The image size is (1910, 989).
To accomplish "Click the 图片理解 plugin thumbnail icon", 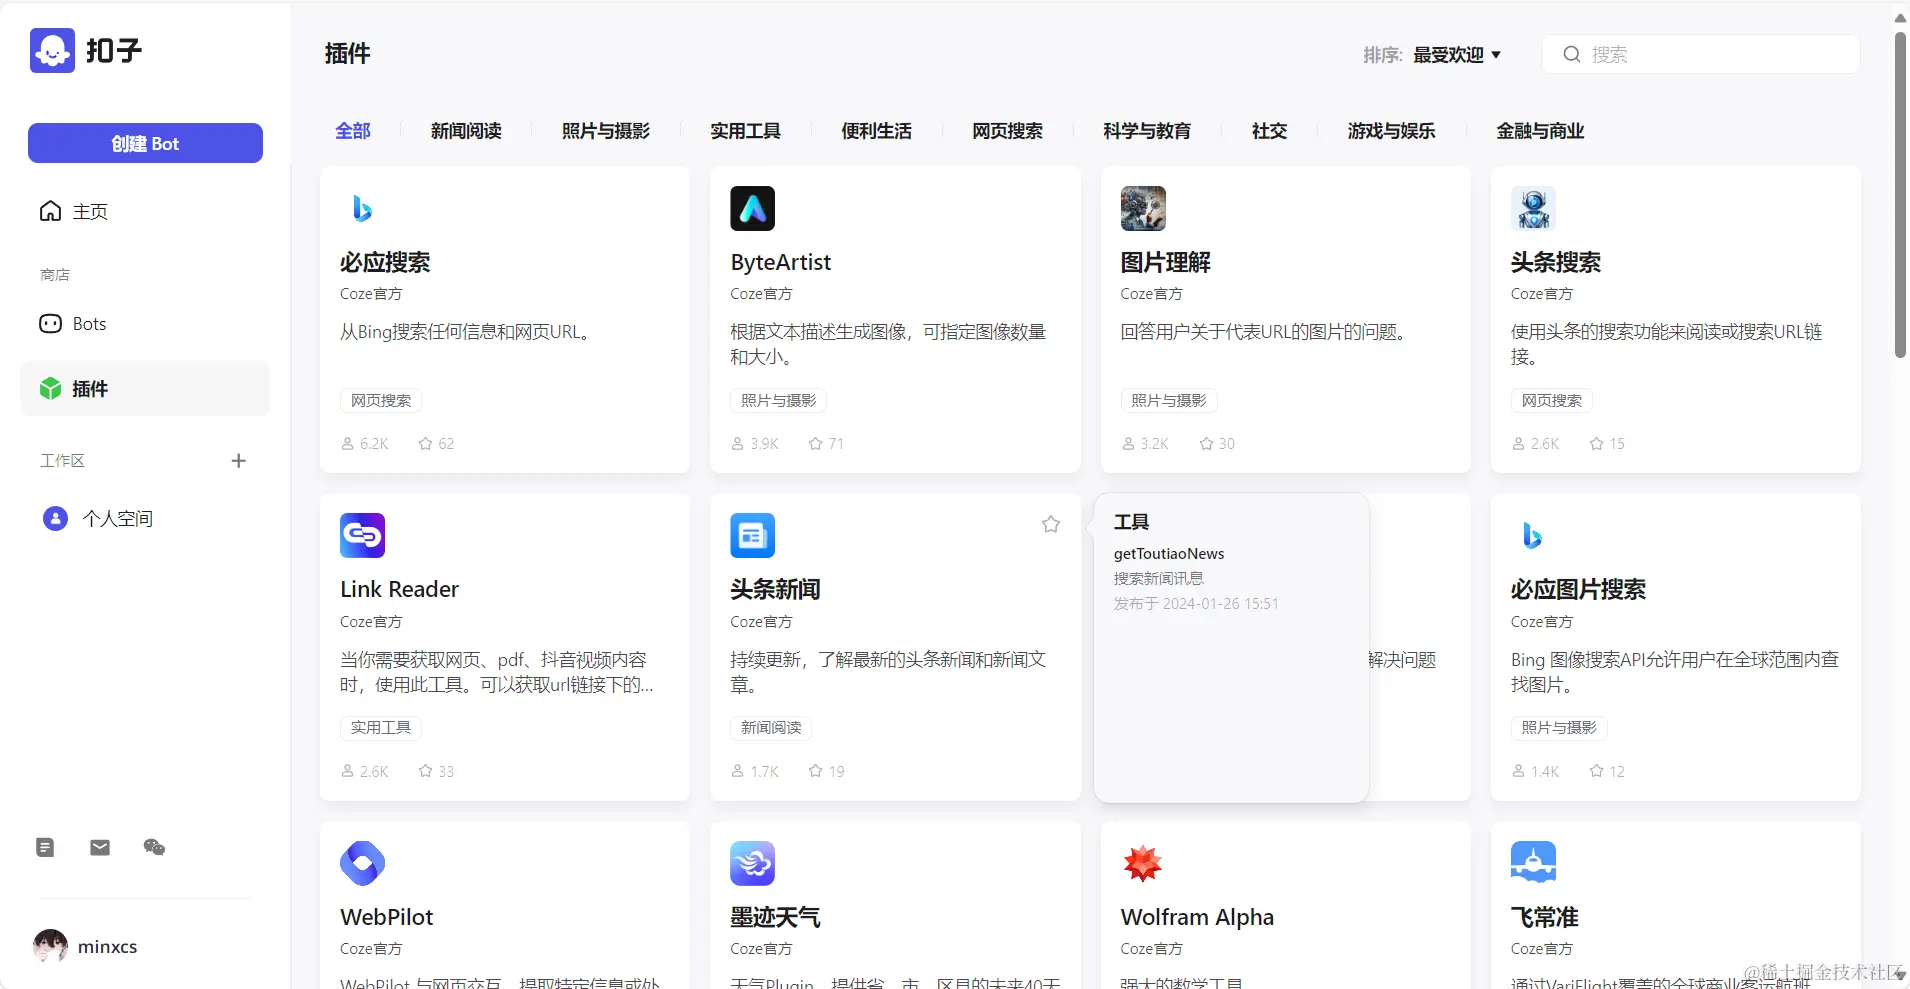I will 1143,208.
